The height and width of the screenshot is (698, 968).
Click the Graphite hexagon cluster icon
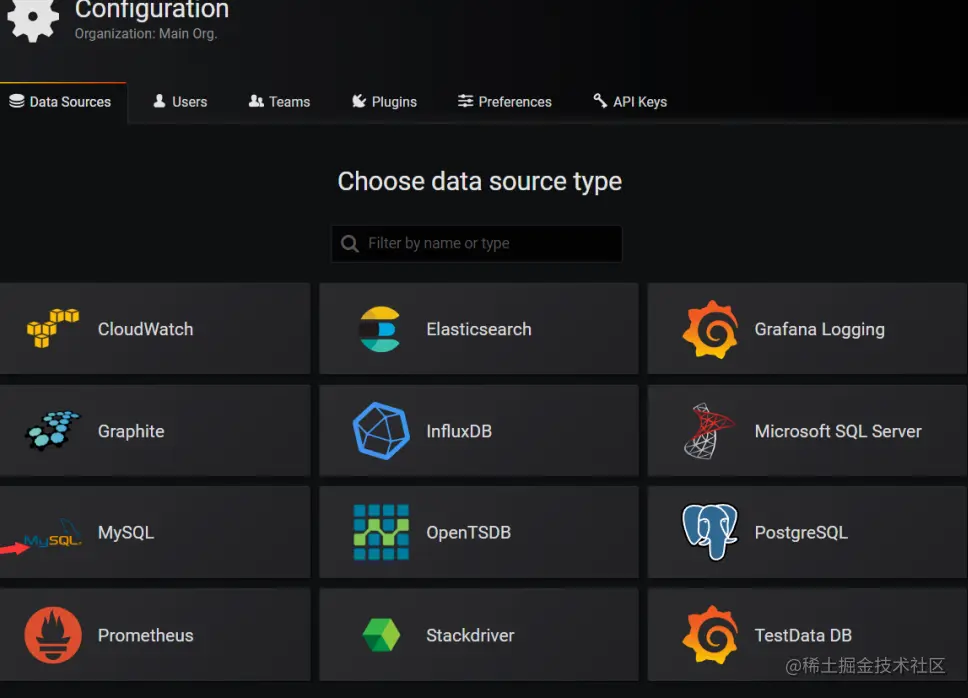click(53, 430)
